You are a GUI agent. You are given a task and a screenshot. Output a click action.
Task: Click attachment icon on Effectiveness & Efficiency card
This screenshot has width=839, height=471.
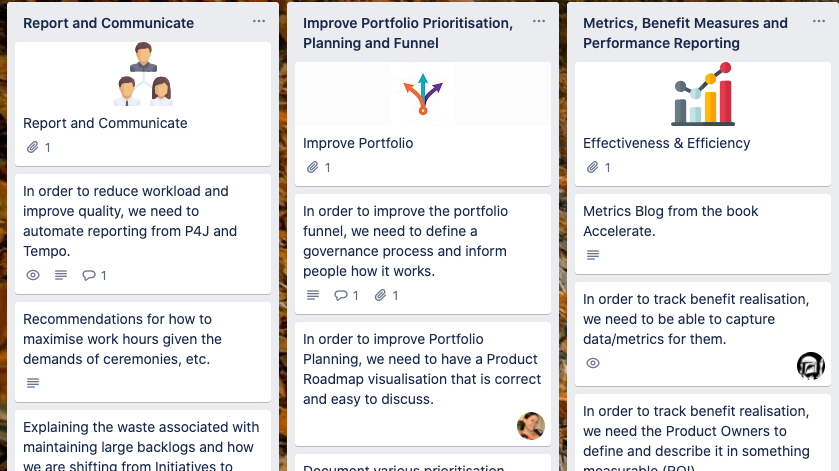(593, 168)
